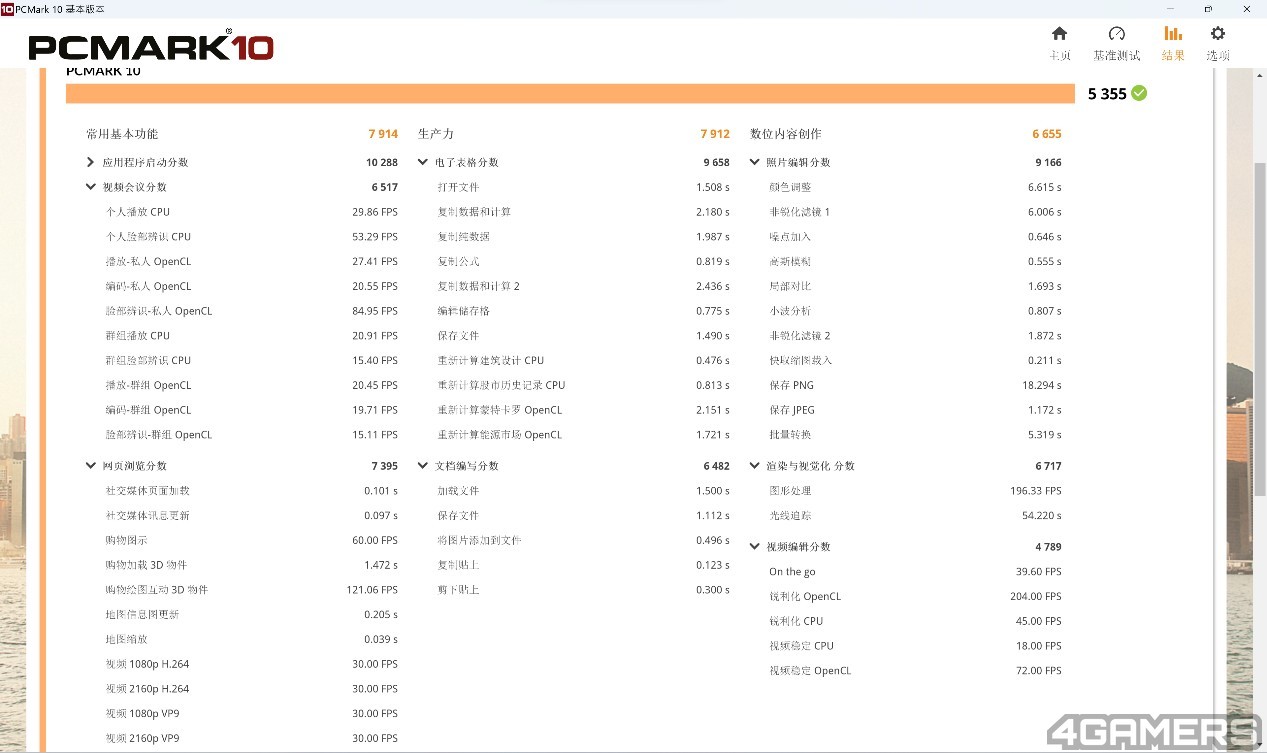Click the On the go row
This screenshot has height=753, width=1267.
click(x=916, y=572)
